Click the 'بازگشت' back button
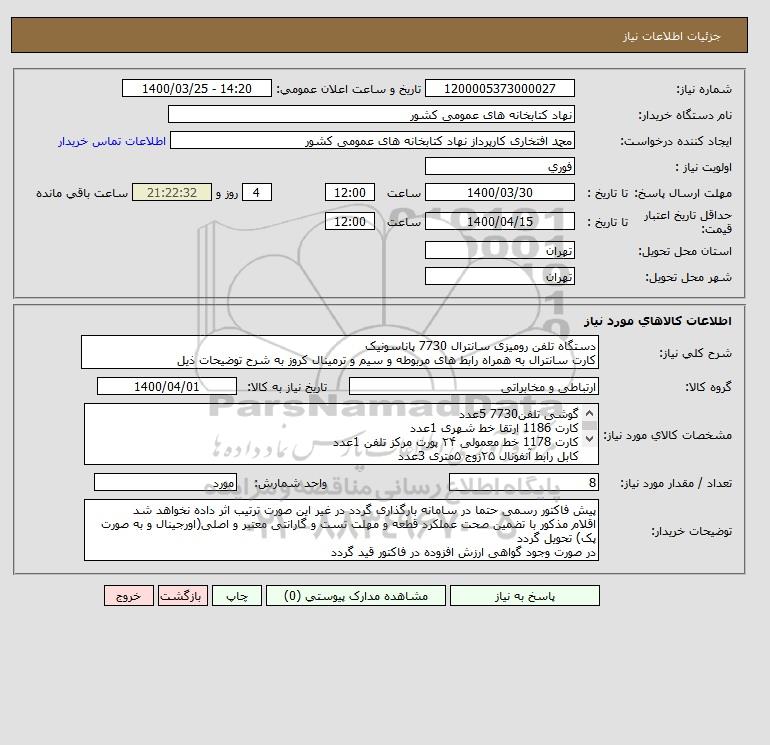The width and height of the screenshot is (770, 745). (183, 596)
